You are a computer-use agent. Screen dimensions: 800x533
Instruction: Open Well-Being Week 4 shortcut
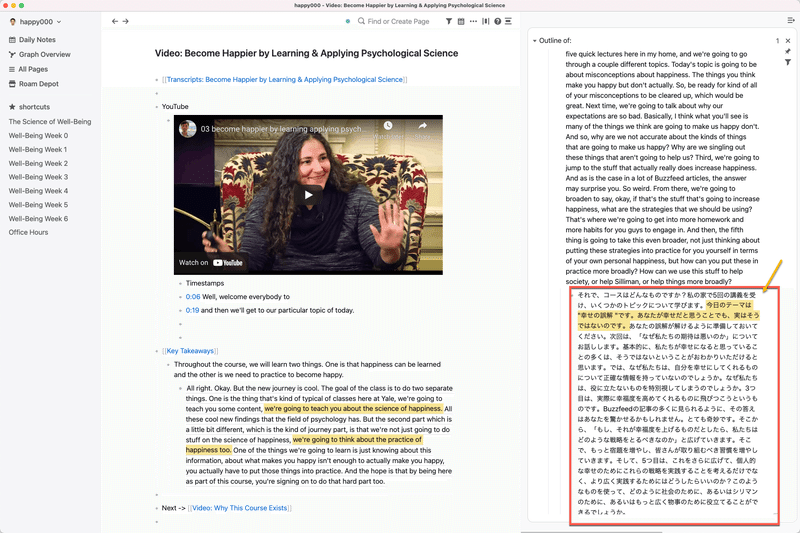point(38,191)
